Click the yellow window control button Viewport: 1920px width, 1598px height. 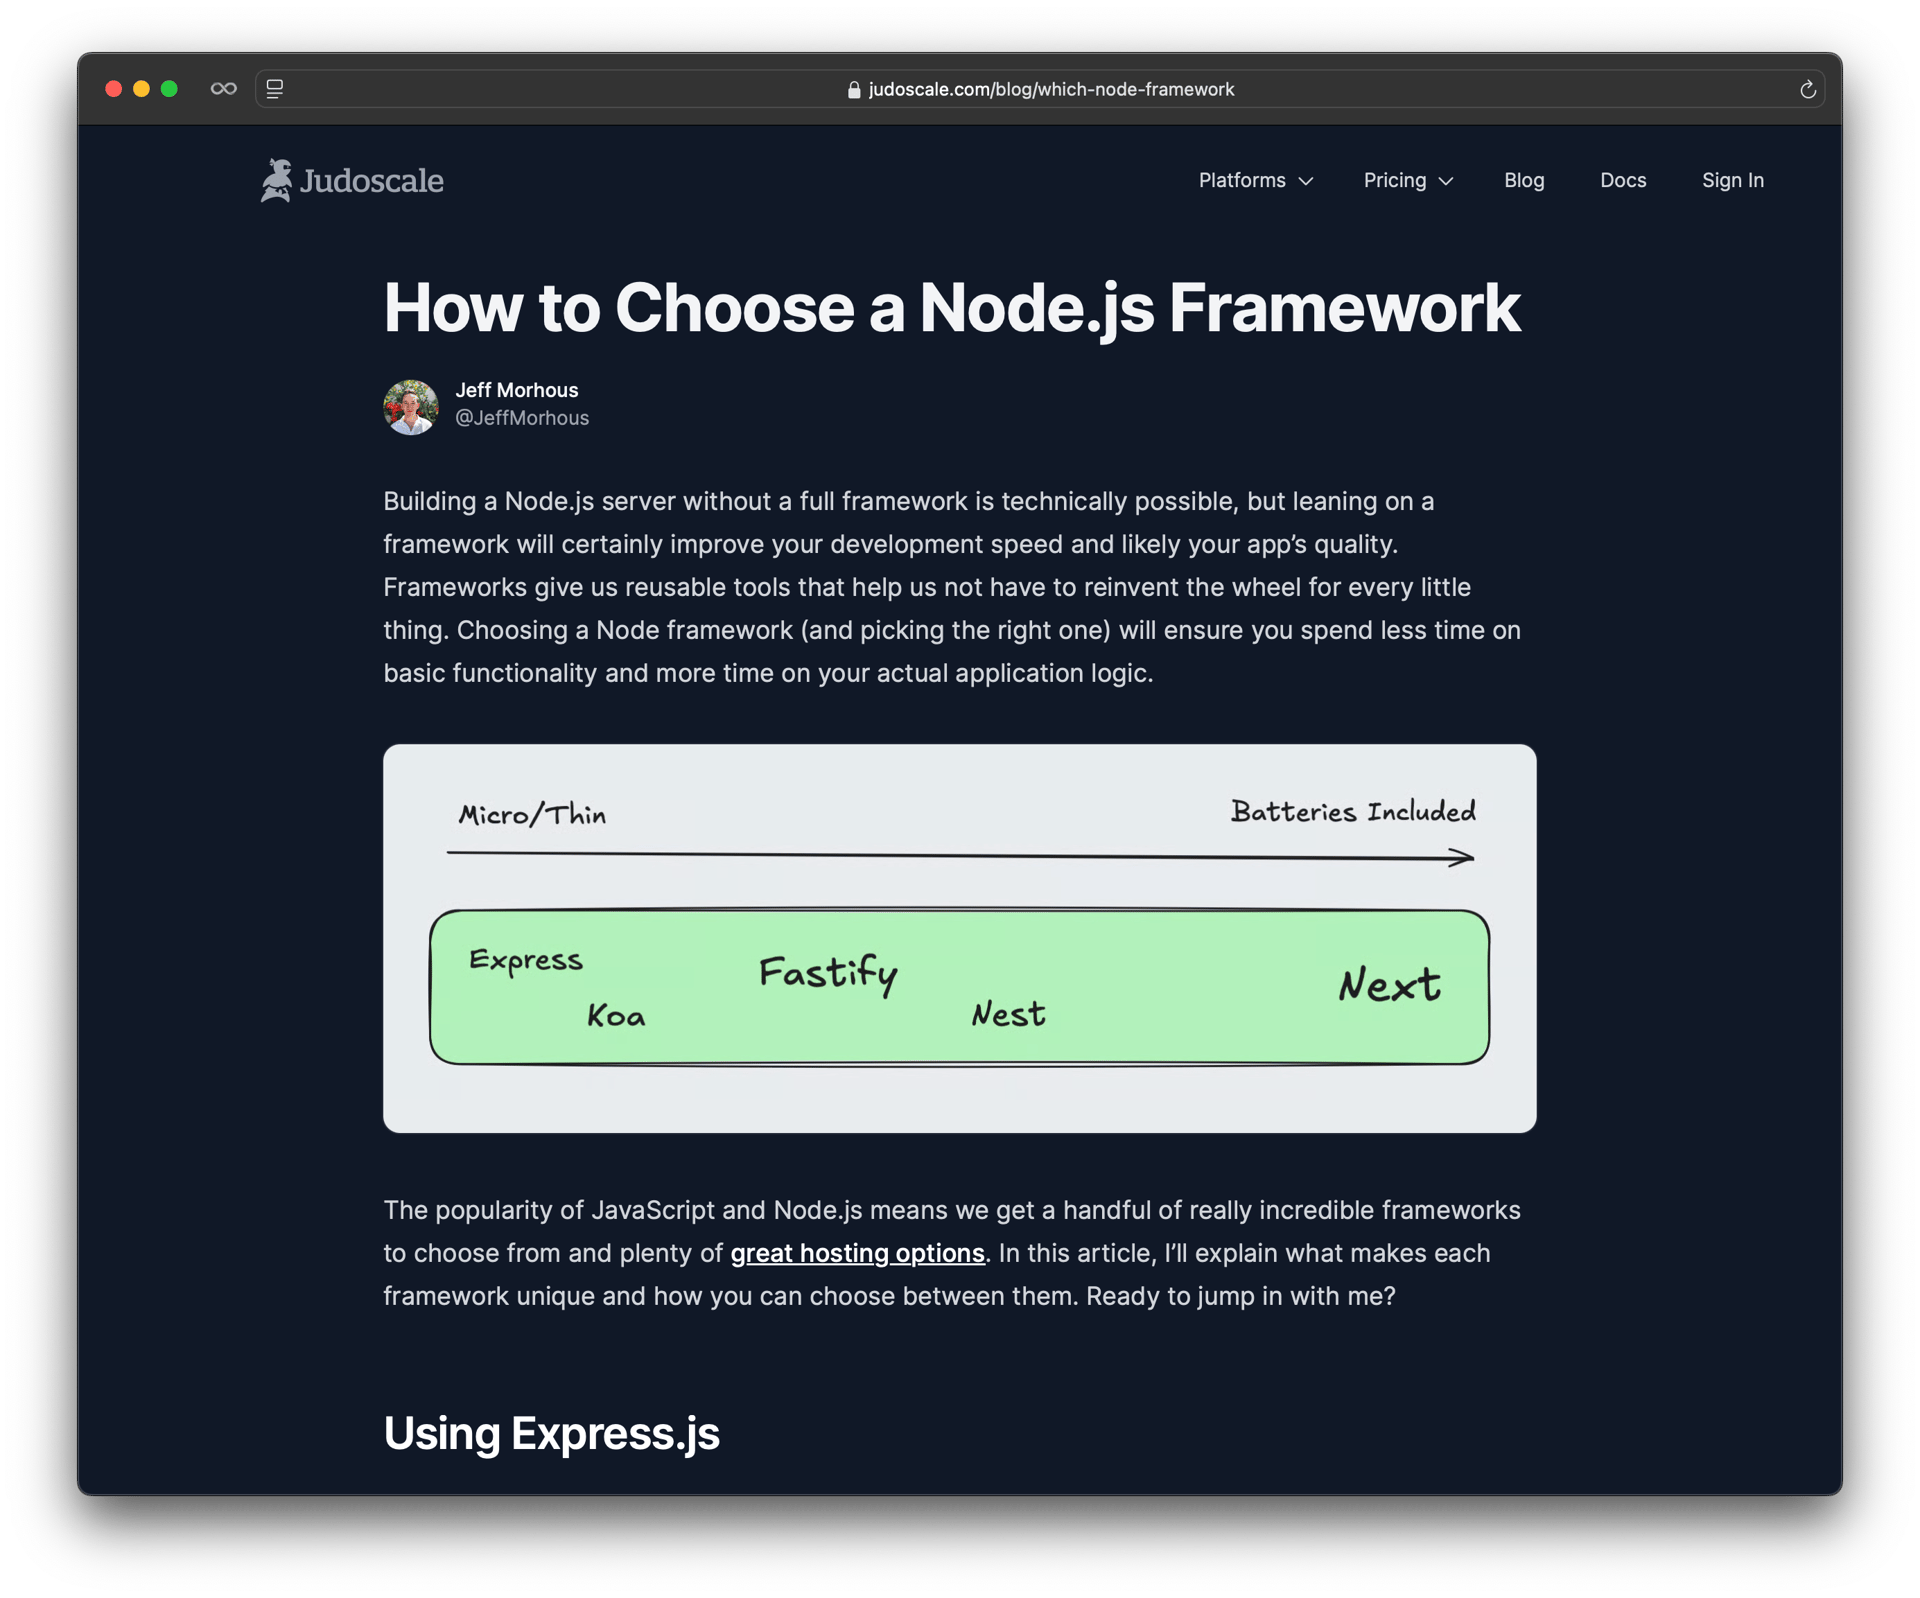click(x=141, y=89)
